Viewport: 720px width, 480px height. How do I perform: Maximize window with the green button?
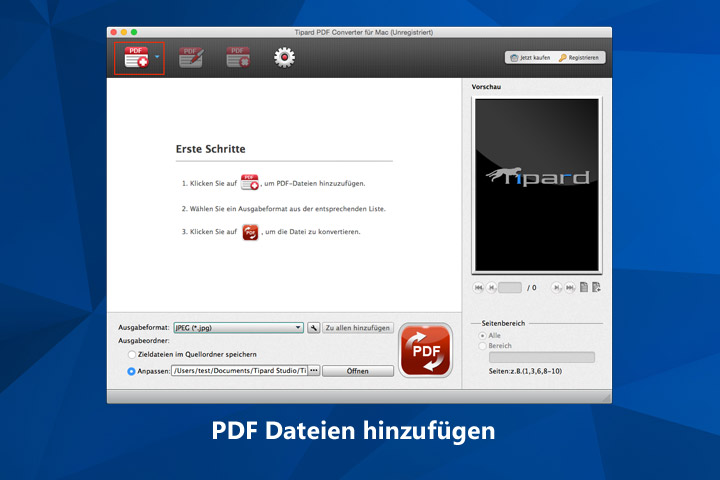pos(134,32)
